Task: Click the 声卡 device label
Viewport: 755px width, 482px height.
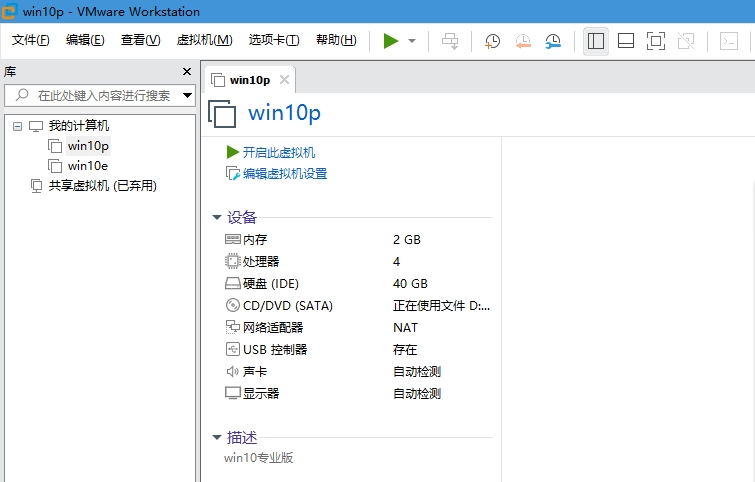Action: point(255,372)
